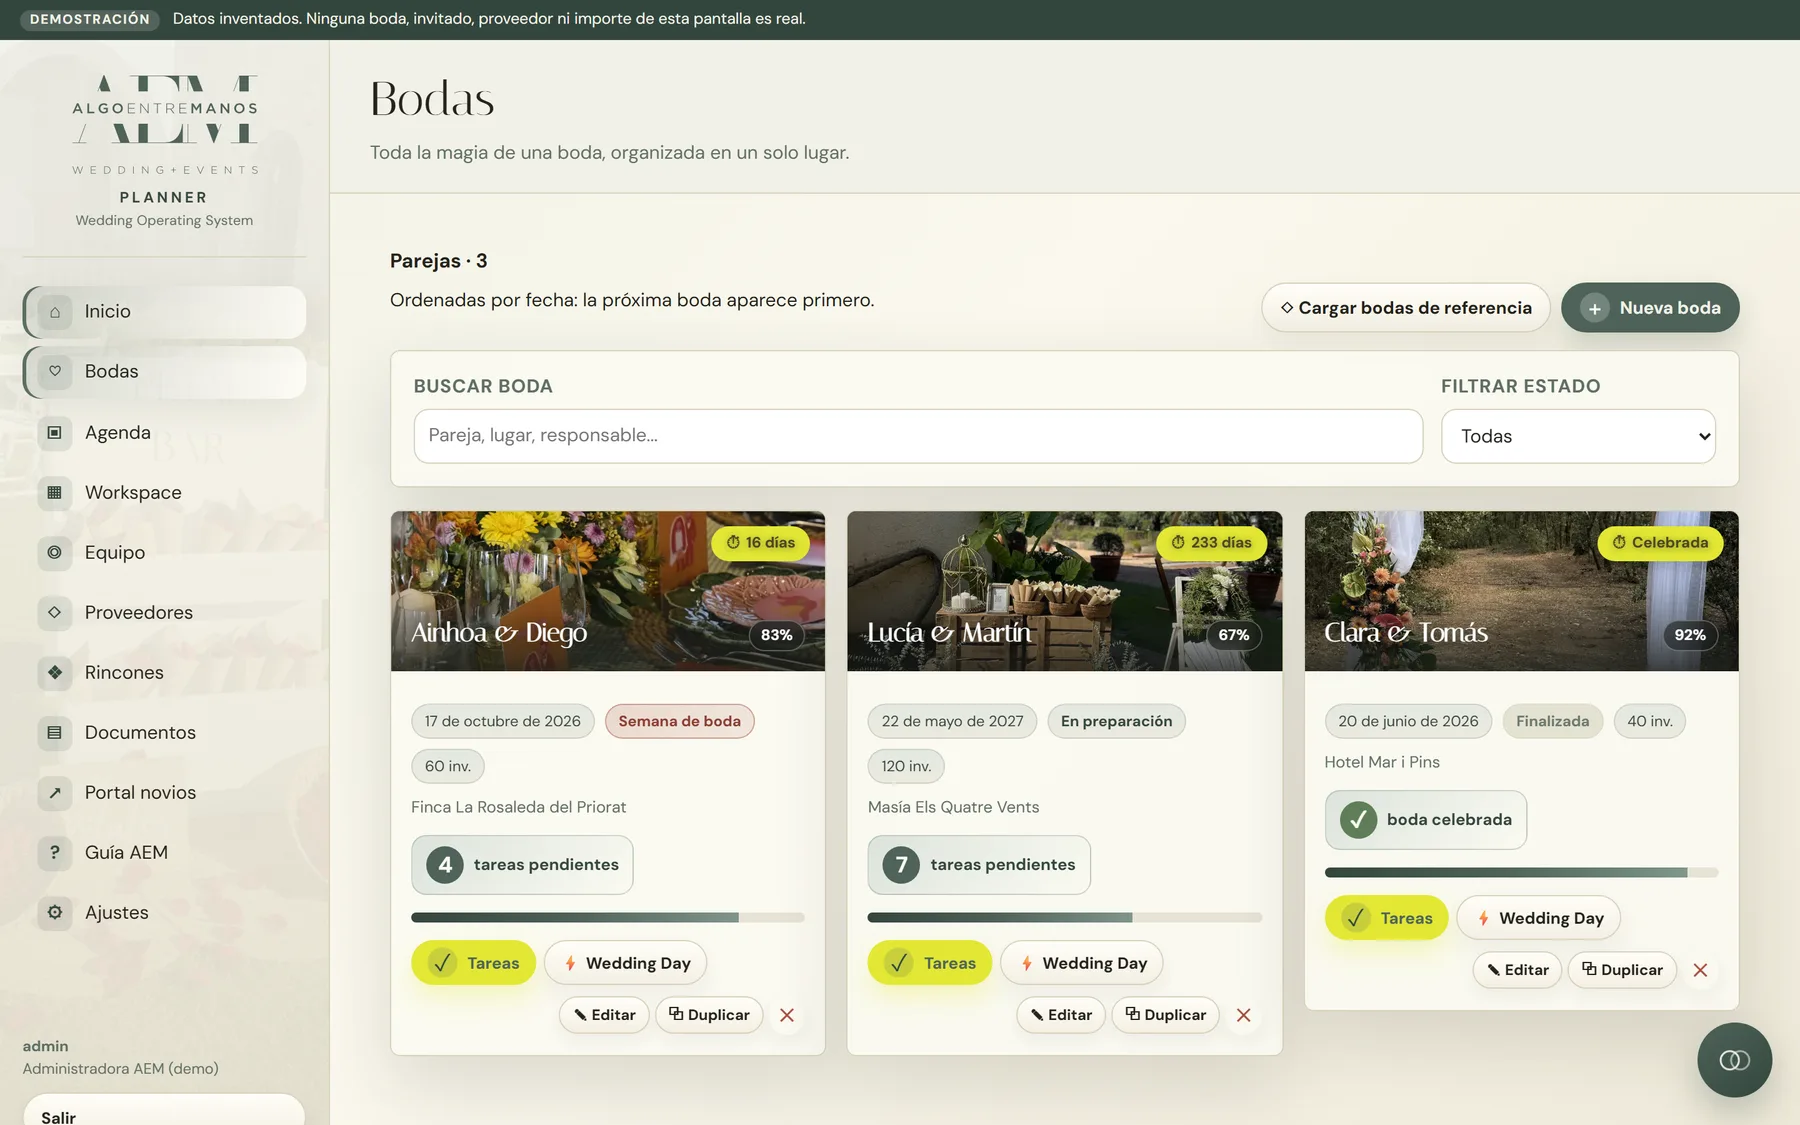Image resolution: width=1800 pixels, height=1125 pixels.
Task: Click the progress bar on Lucía & Martín card
Action: point(1064,917)
